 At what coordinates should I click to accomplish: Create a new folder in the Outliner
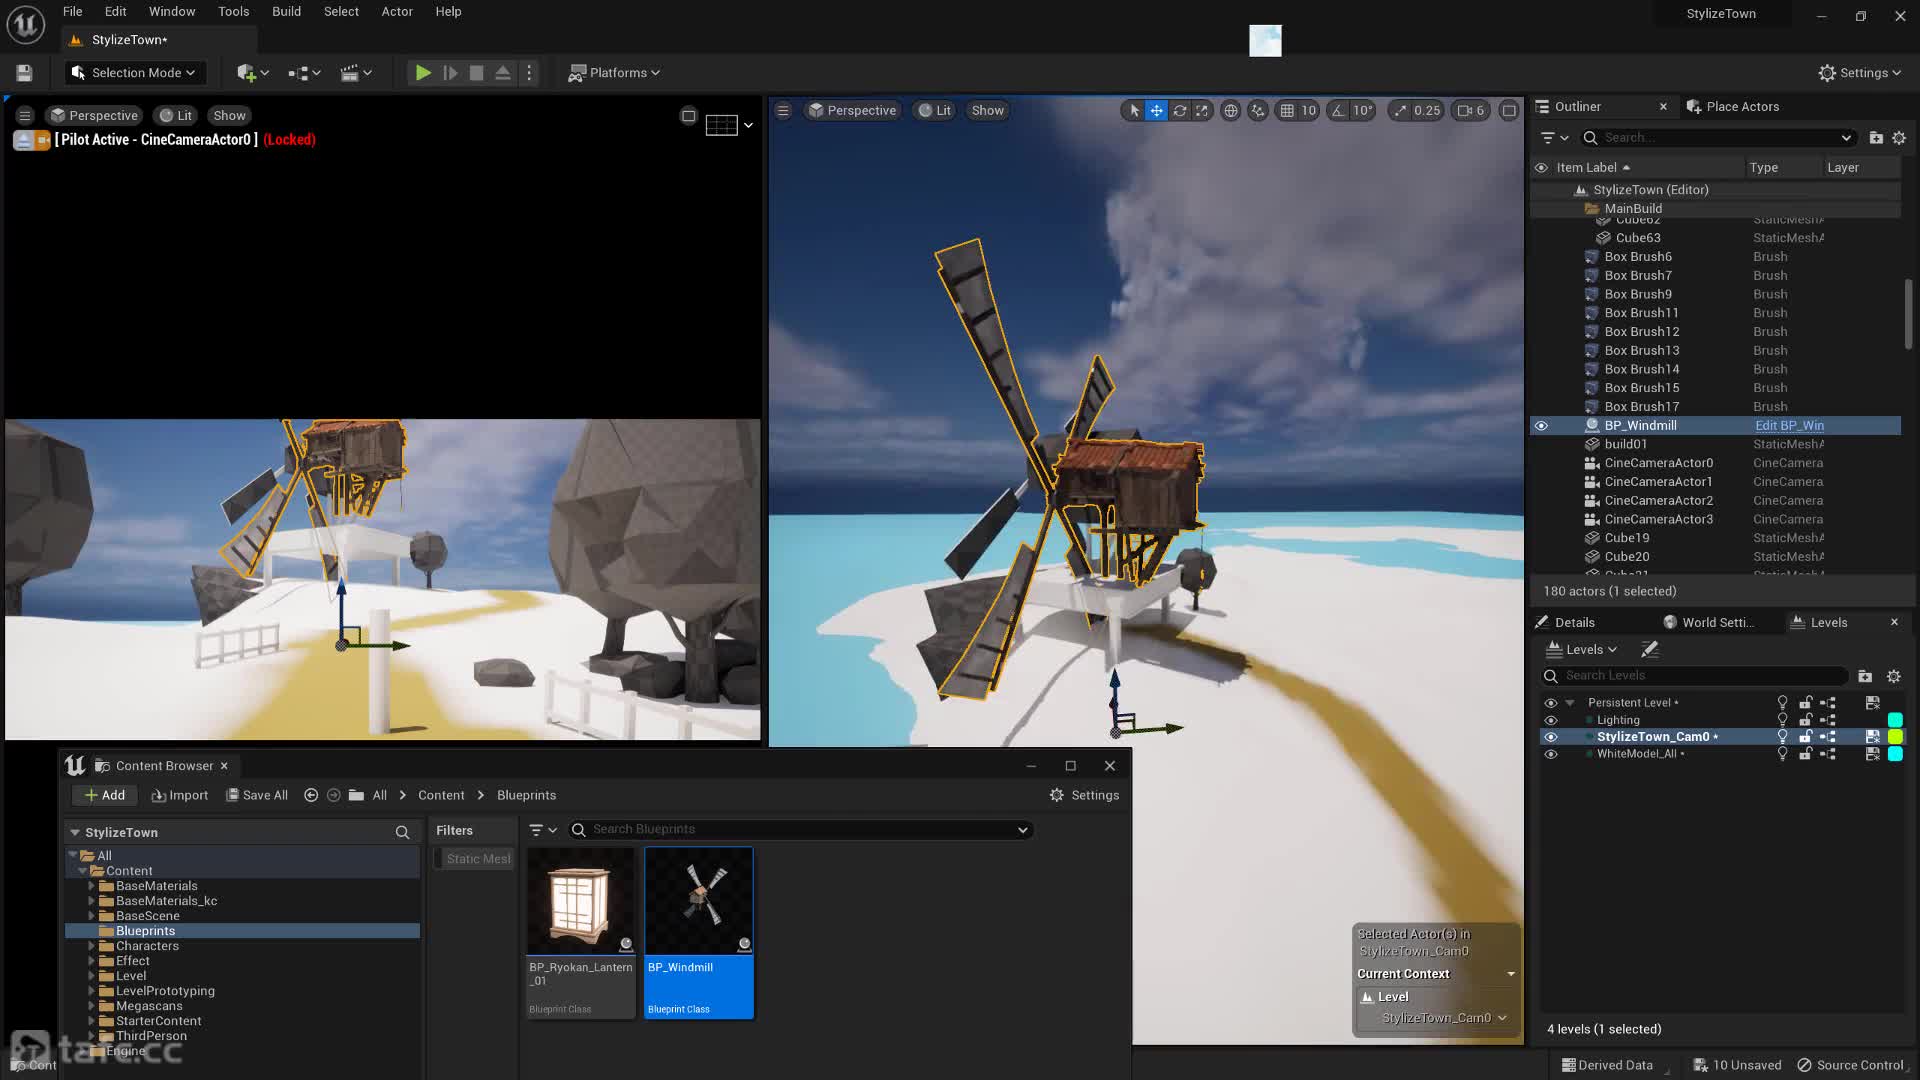pyautogui.click(x=1876, y=138)
